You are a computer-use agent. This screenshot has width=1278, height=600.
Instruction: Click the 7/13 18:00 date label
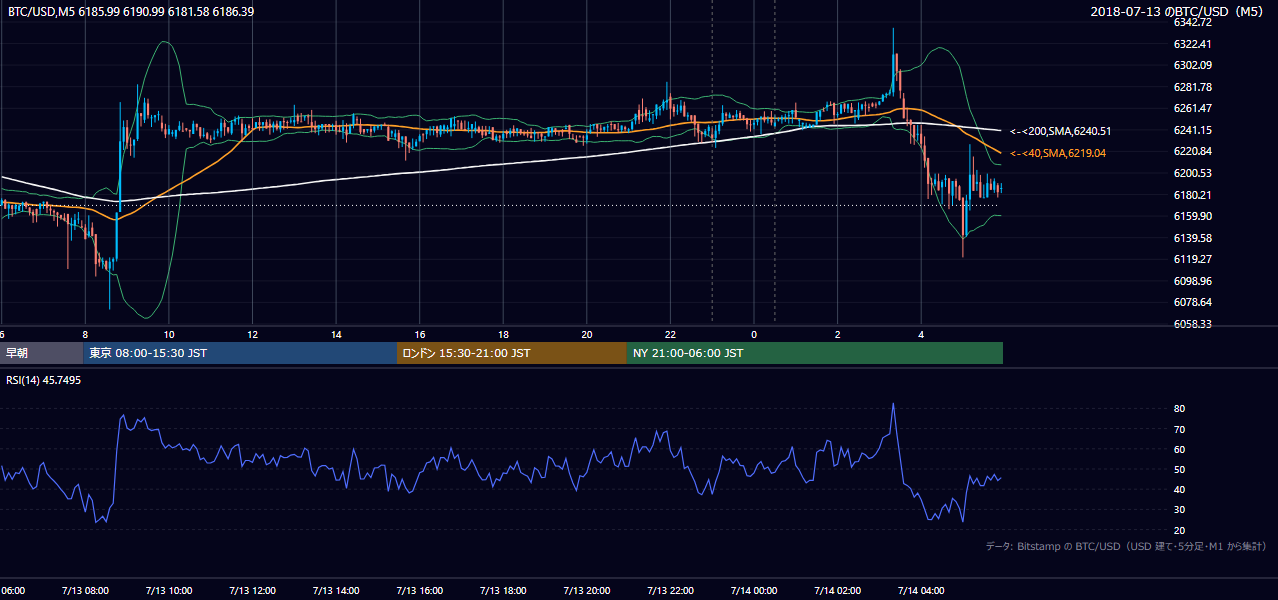click(504, 591)
